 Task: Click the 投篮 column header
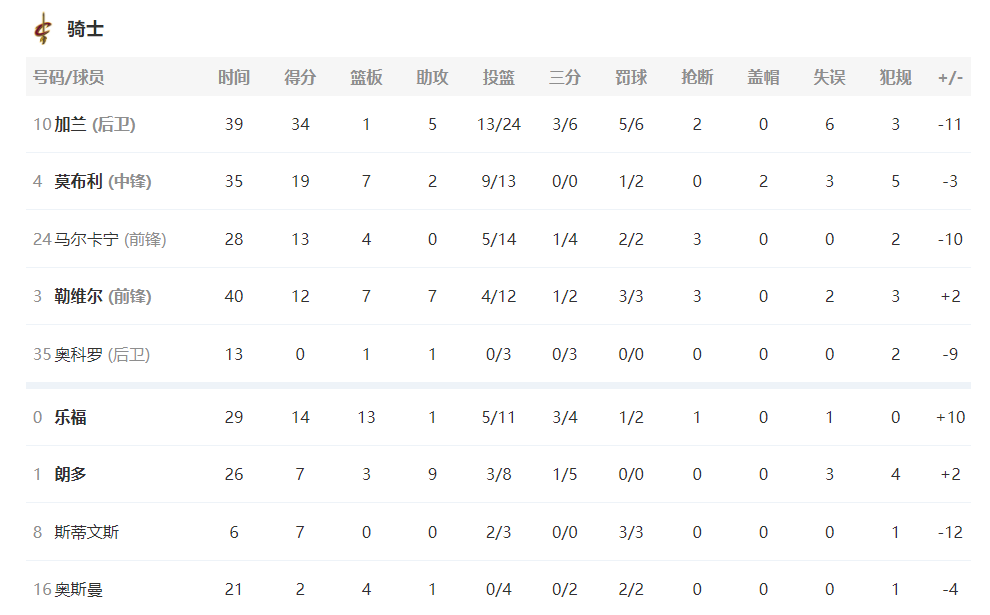coord(499,77)
